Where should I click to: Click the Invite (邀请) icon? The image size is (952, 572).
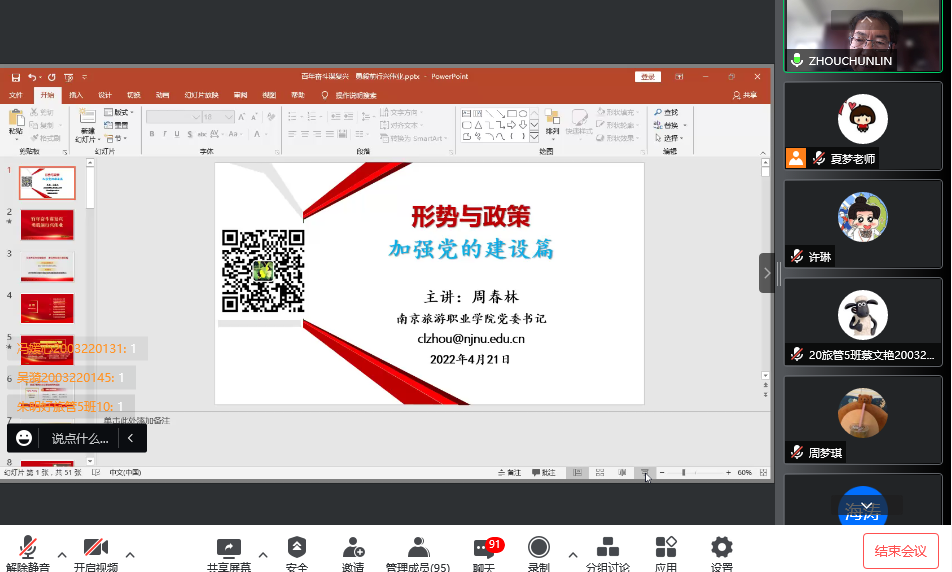[x=353, y=547]
